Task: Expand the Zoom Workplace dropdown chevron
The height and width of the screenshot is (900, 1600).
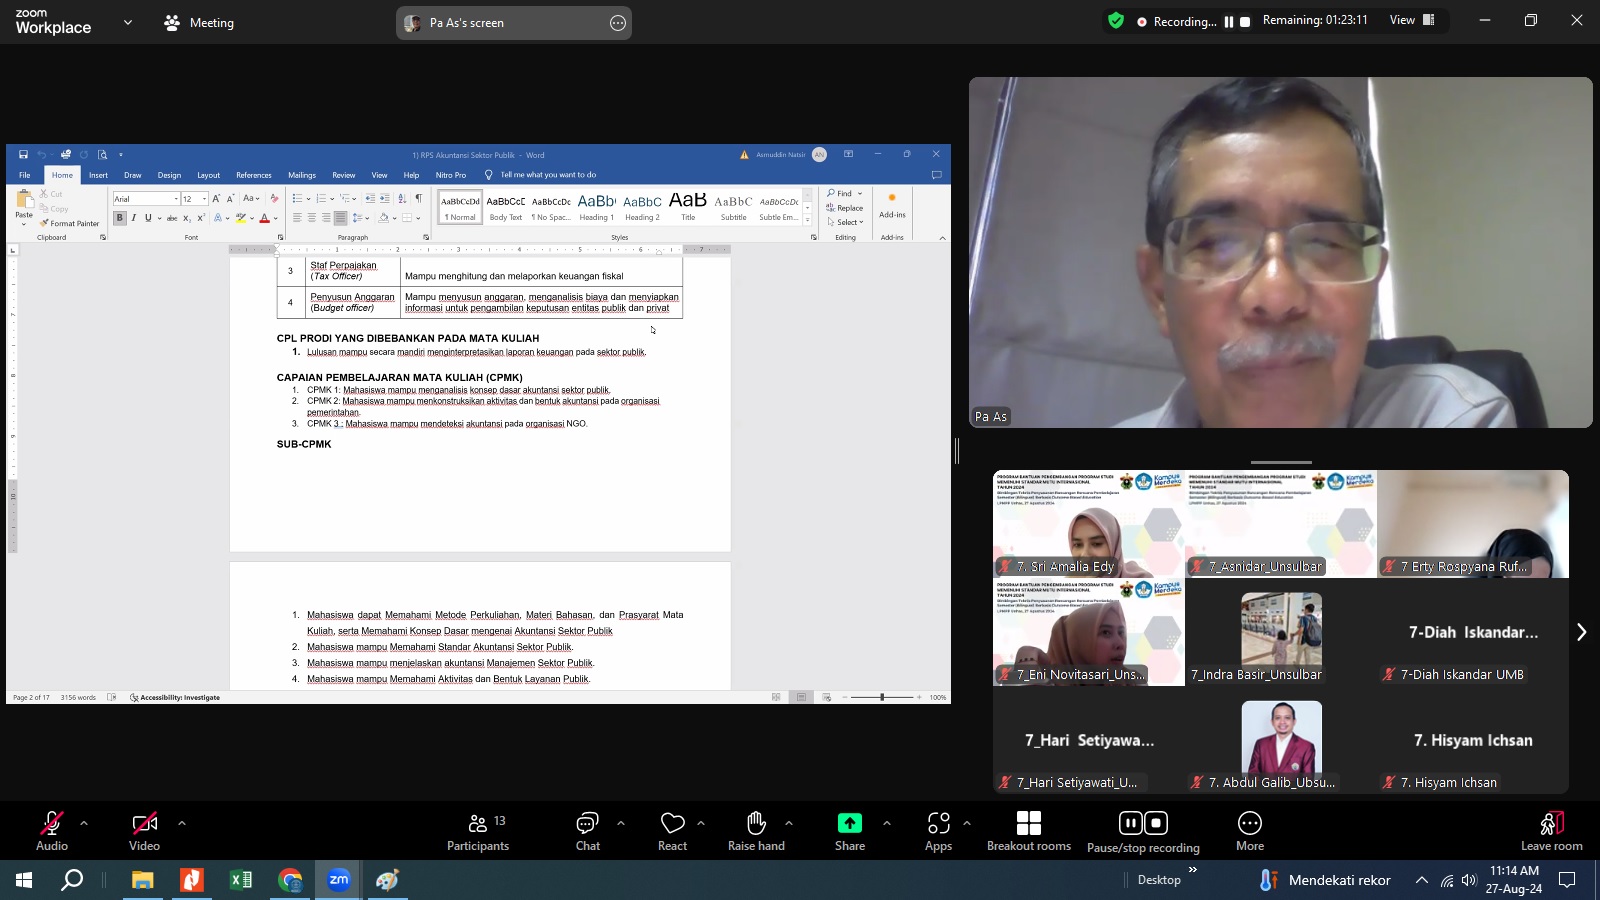Action: click(127, 22)
